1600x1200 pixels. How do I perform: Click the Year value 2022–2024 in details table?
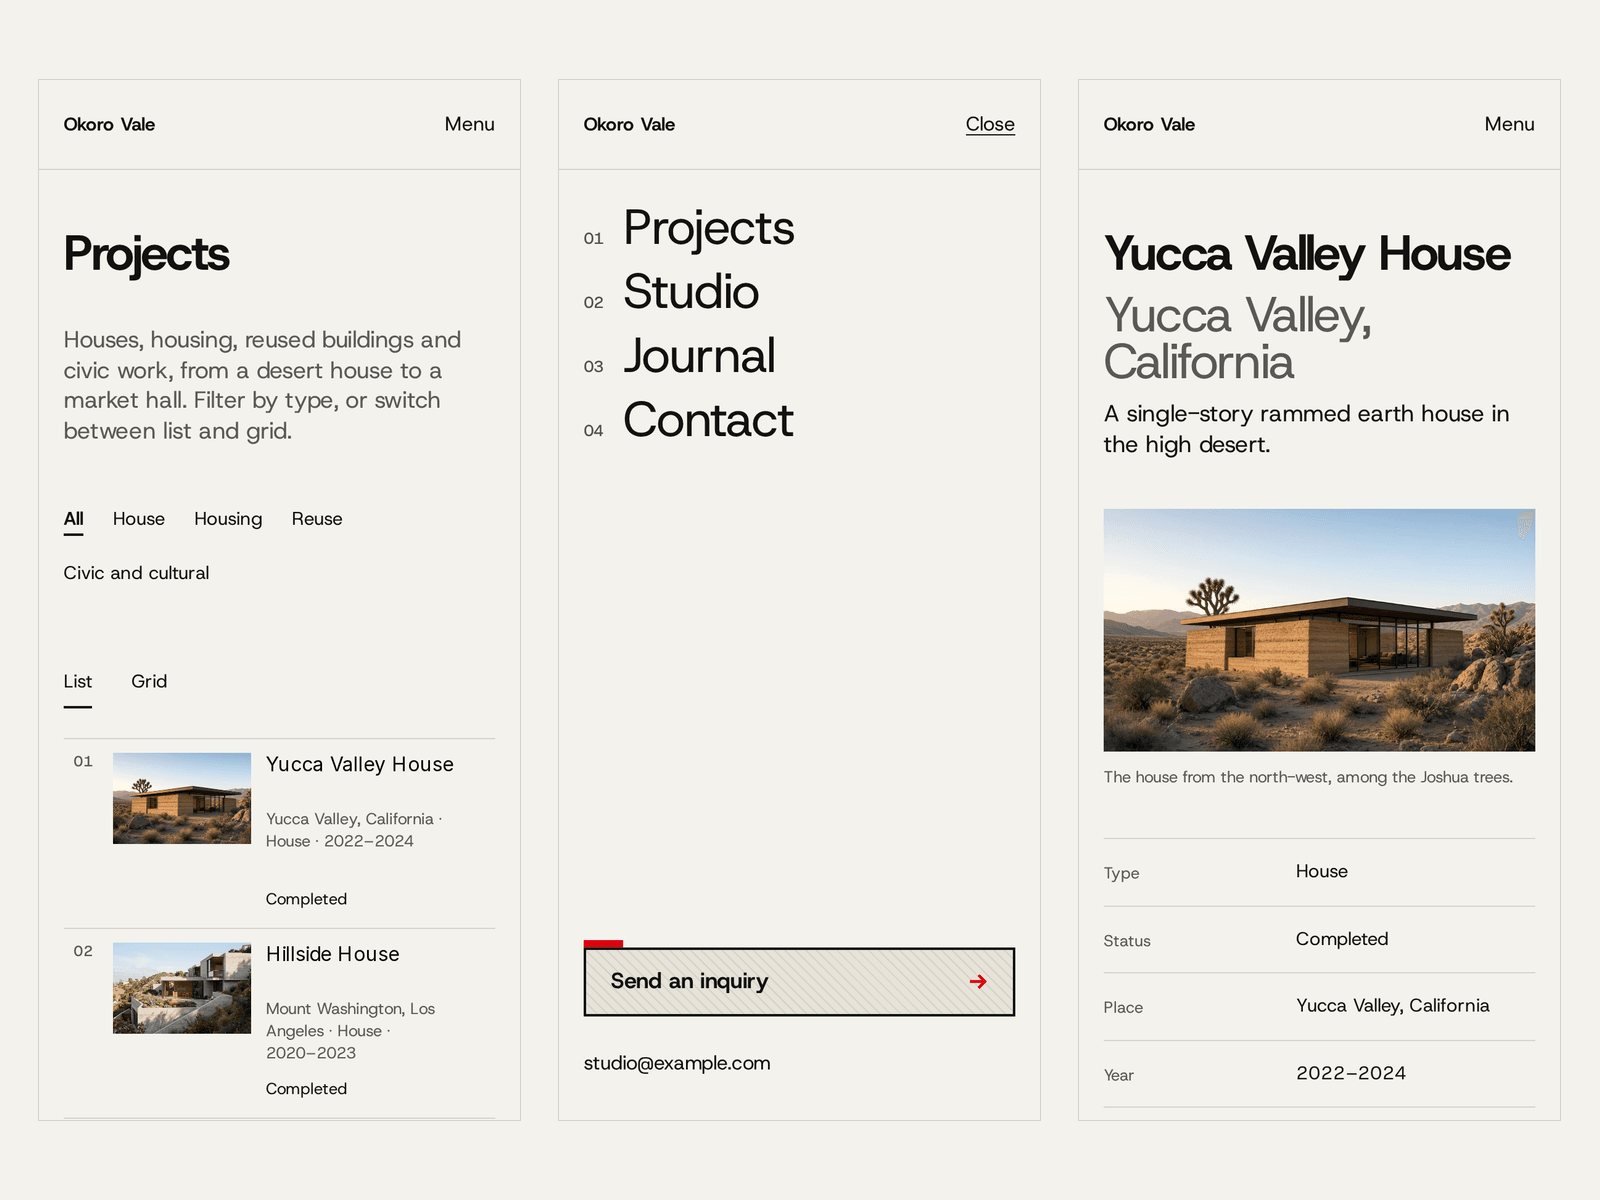point(1351,1073)
